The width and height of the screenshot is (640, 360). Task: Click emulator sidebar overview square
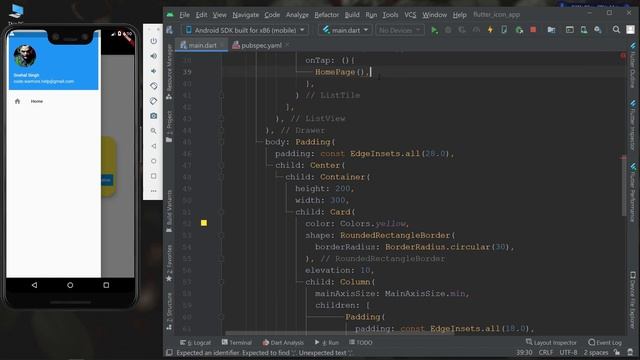(153, 176)
